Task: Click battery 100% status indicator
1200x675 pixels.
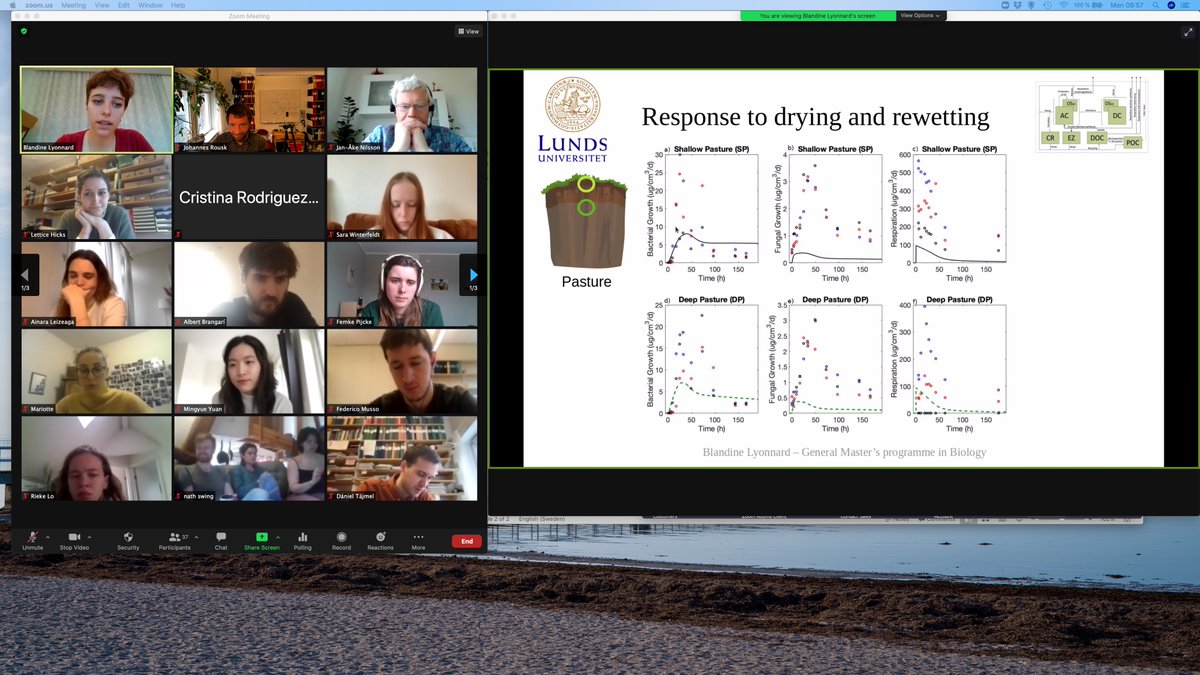Action: point(1089,5)
